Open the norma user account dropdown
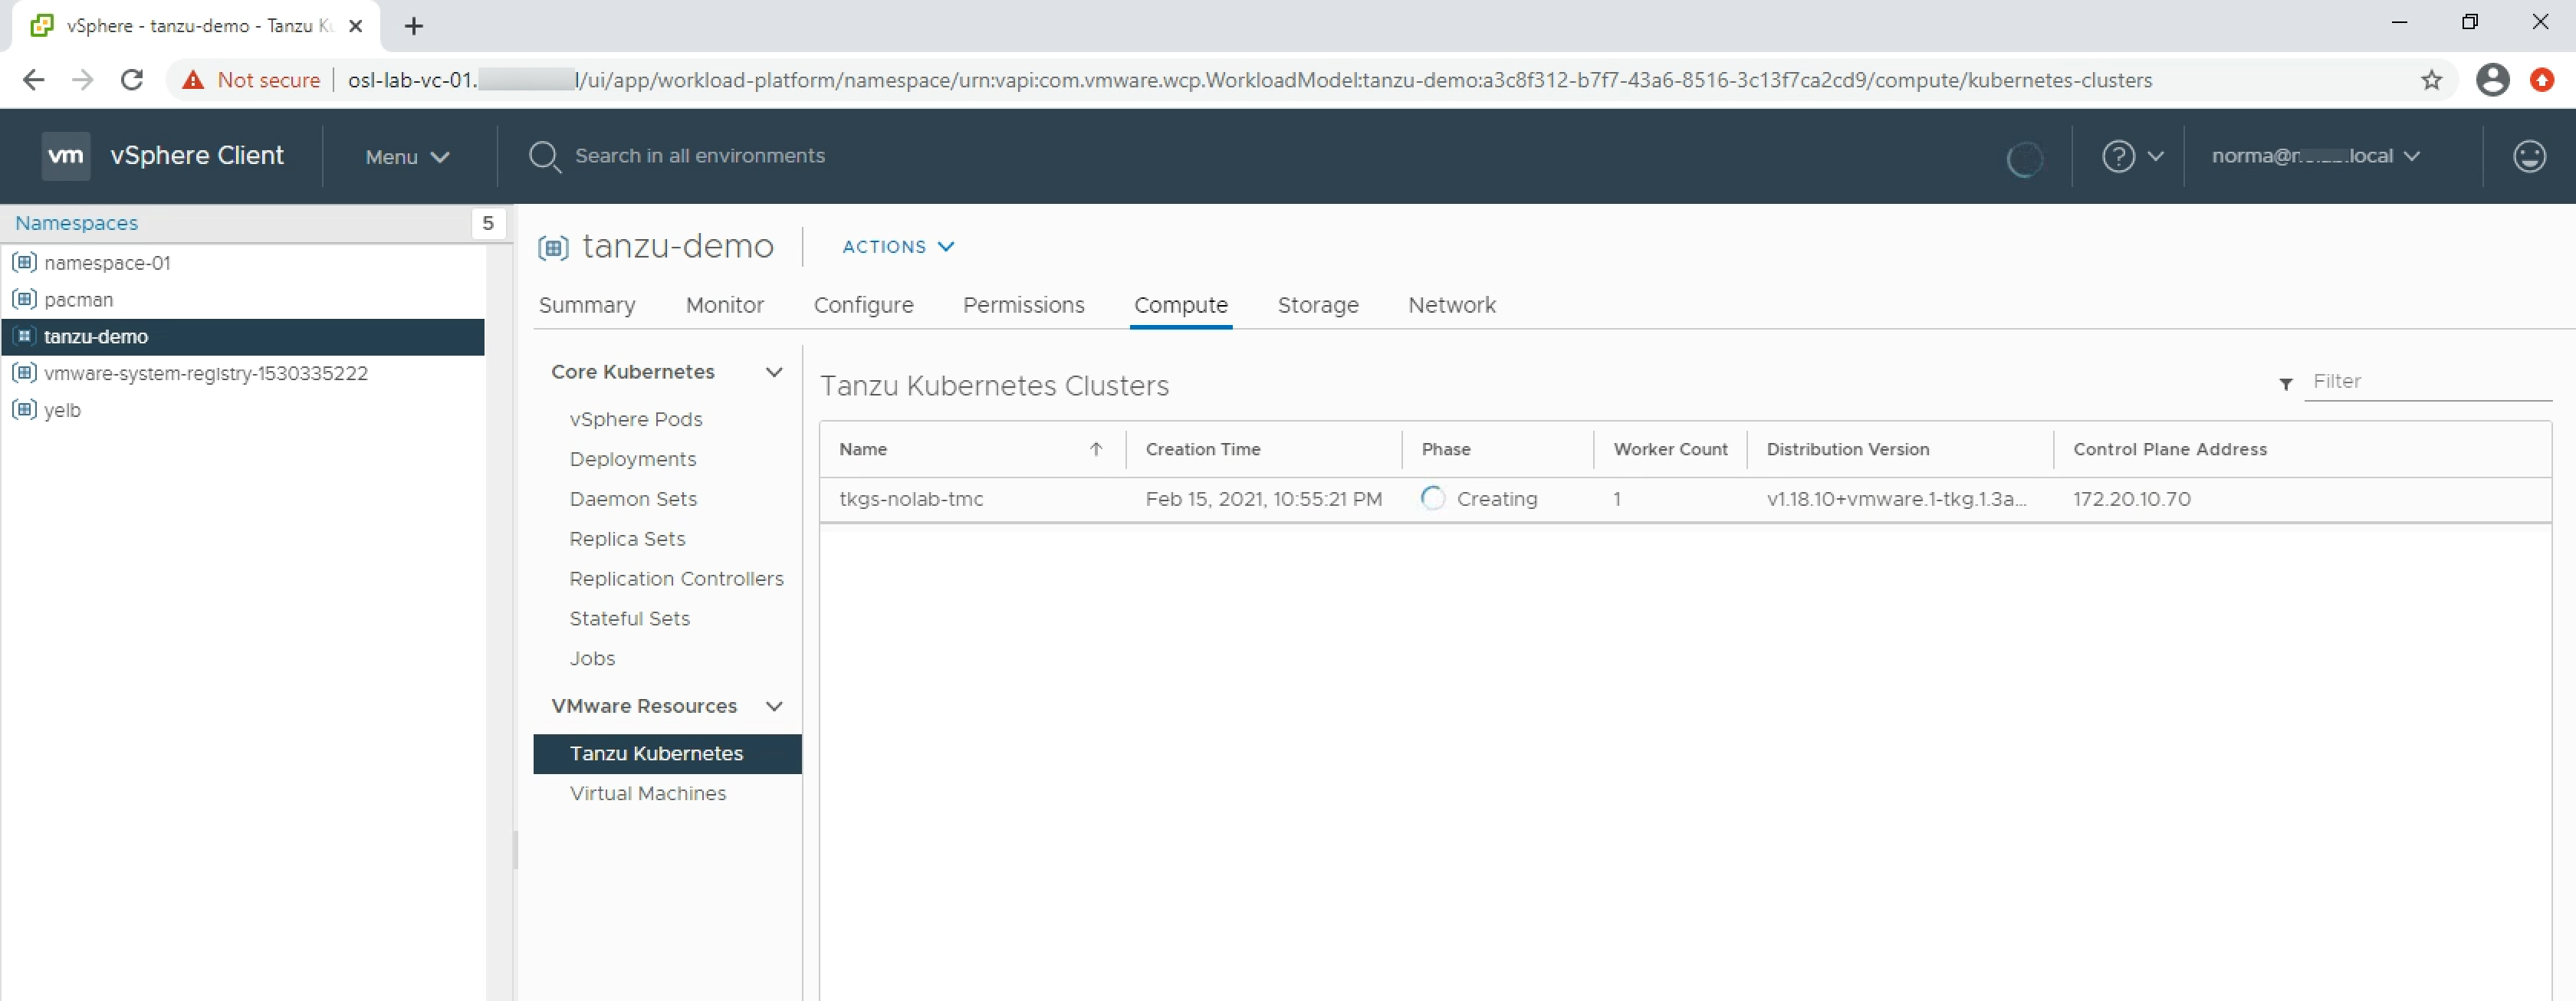 [x=2316, y=156]
